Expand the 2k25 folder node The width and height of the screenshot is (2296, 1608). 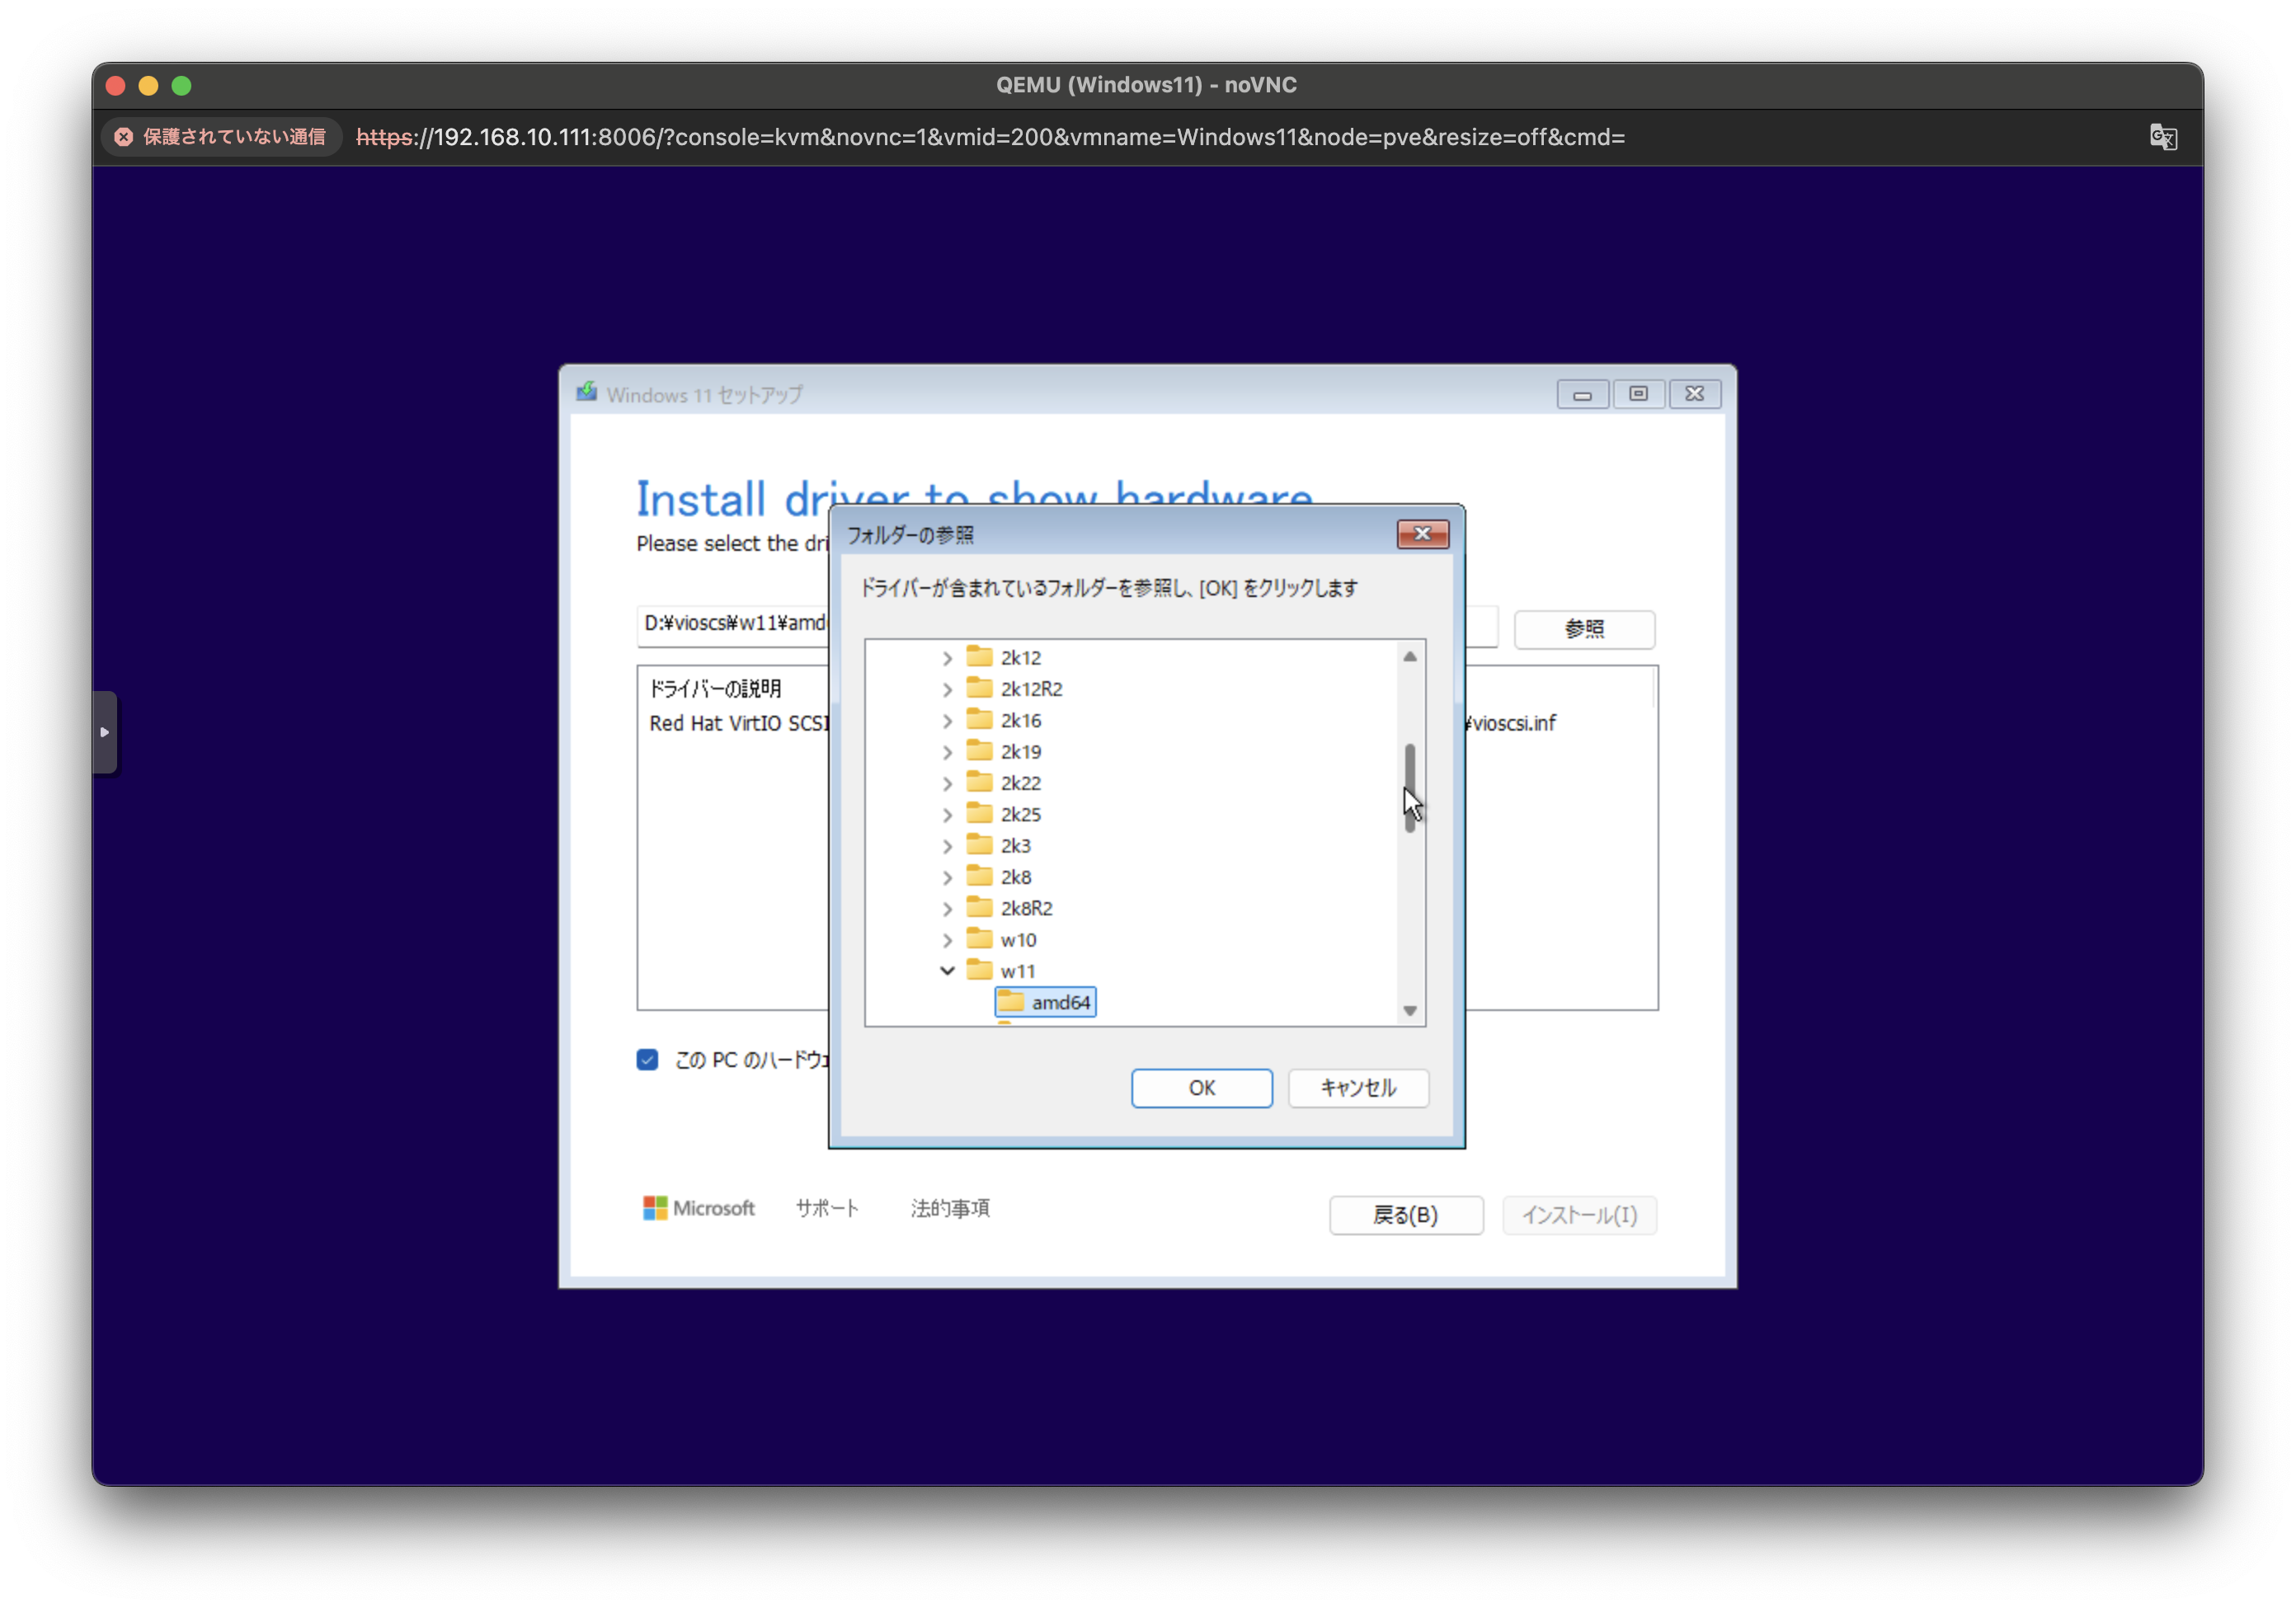(x=947, y=815)
